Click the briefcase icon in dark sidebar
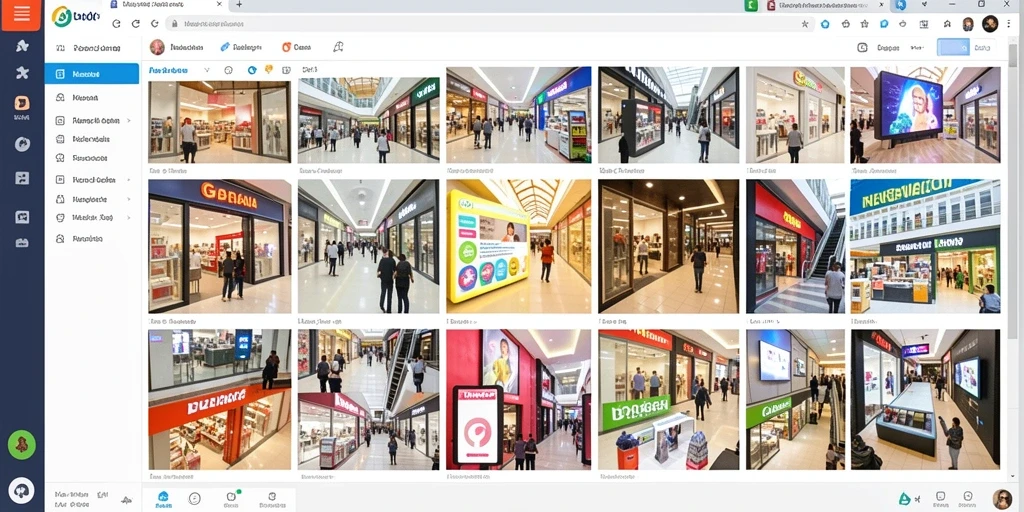This screenshot has height=512, width=1024. 22,243
